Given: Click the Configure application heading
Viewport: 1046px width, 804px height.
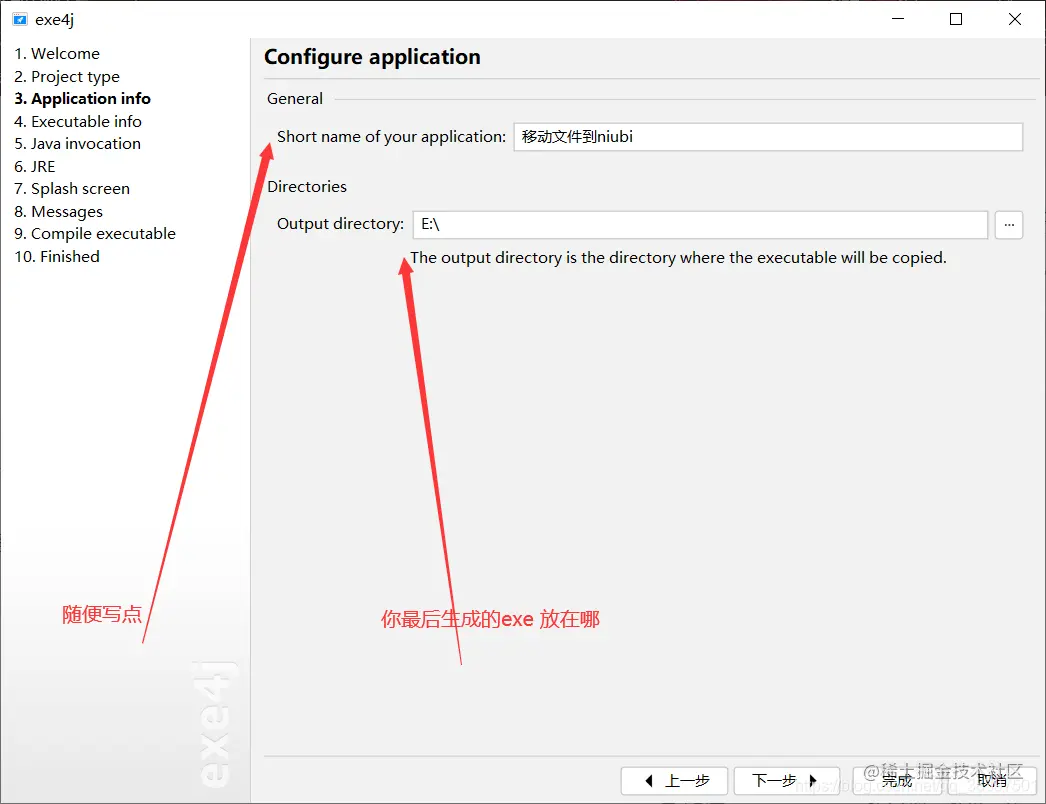Looking at the screenshot, I should (x=372, y=57).
